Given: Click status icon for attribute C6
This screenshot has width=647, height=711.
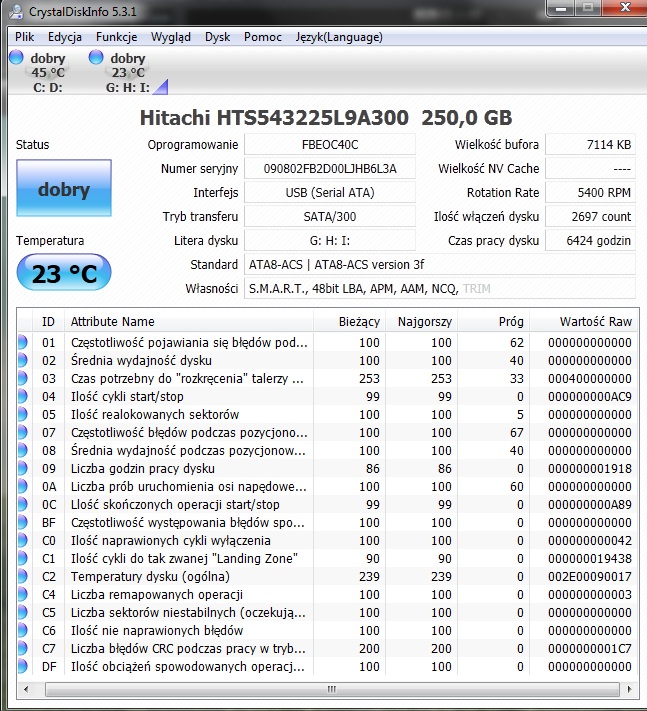Looking at the screenshot, I should coord(23,630).
